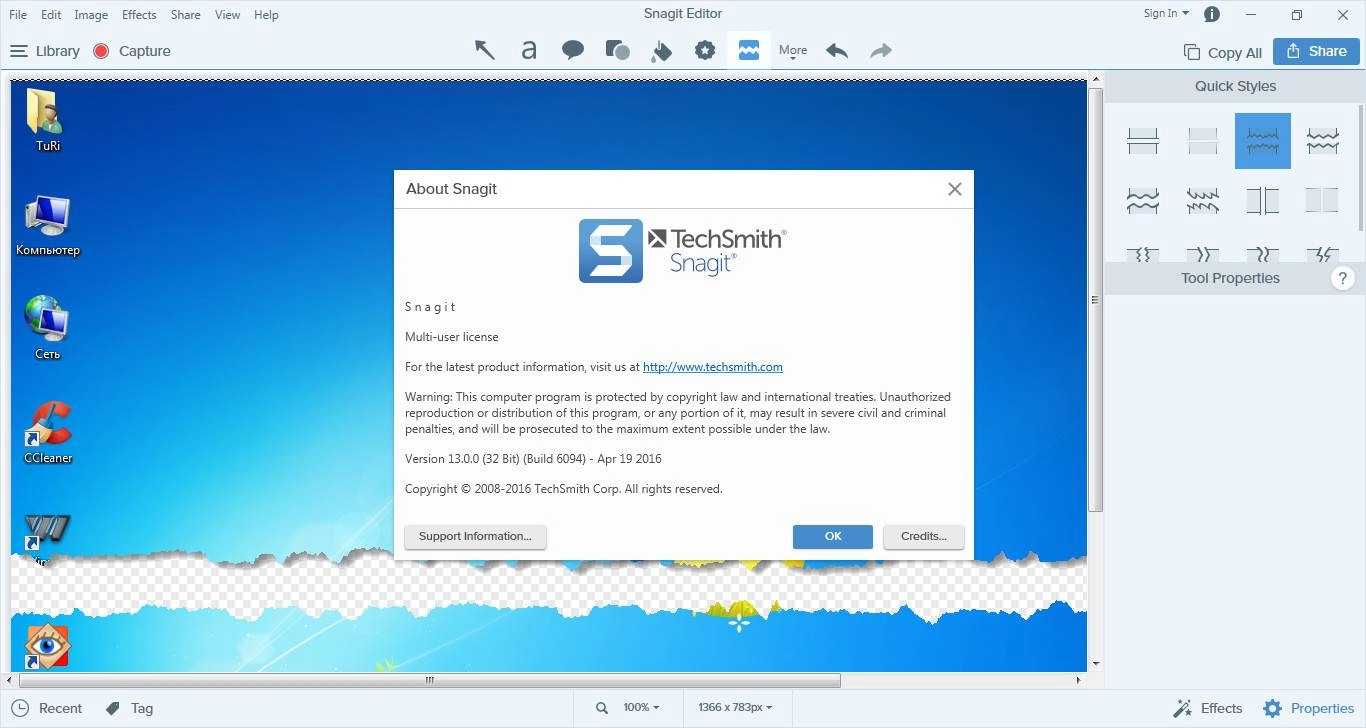Click Copy All button
The height and width of the screenshot is (728, 1366).
[x=1222, y=52]
